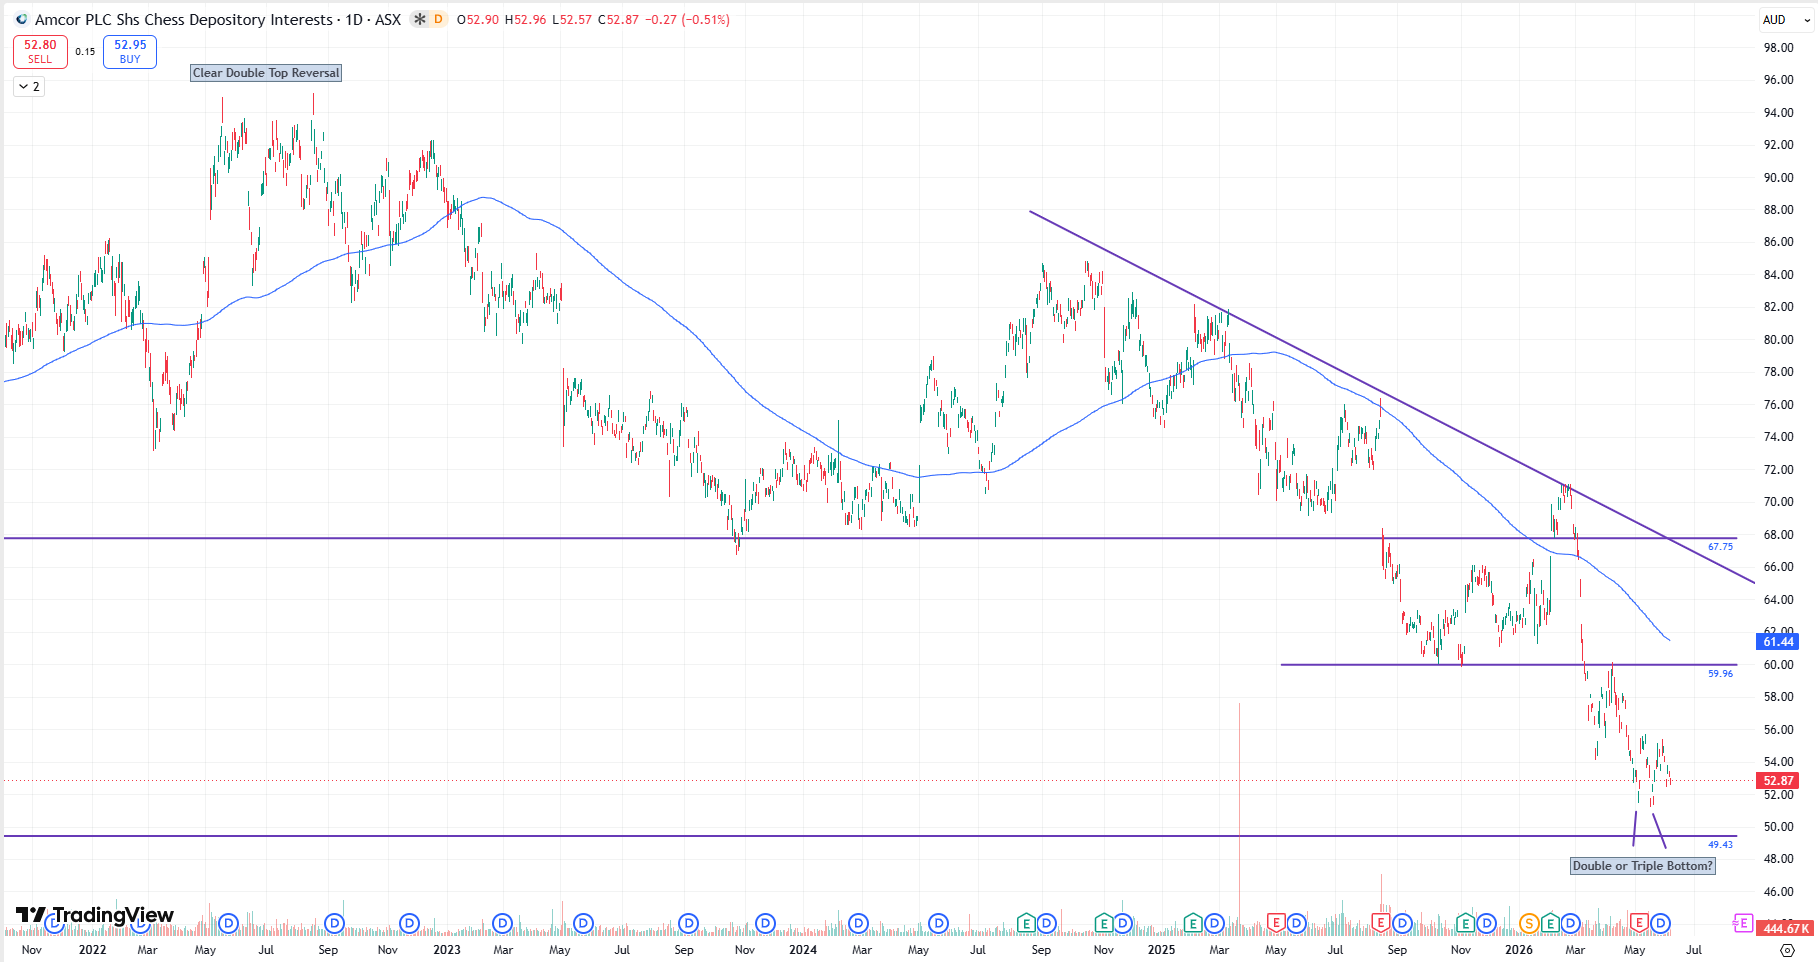Image resolution: width=1818 pixels, height=962 pixels.
Task: Click the red earnings E marker near May 2025
Action: pyautogui.click(x=1276, y=923)
